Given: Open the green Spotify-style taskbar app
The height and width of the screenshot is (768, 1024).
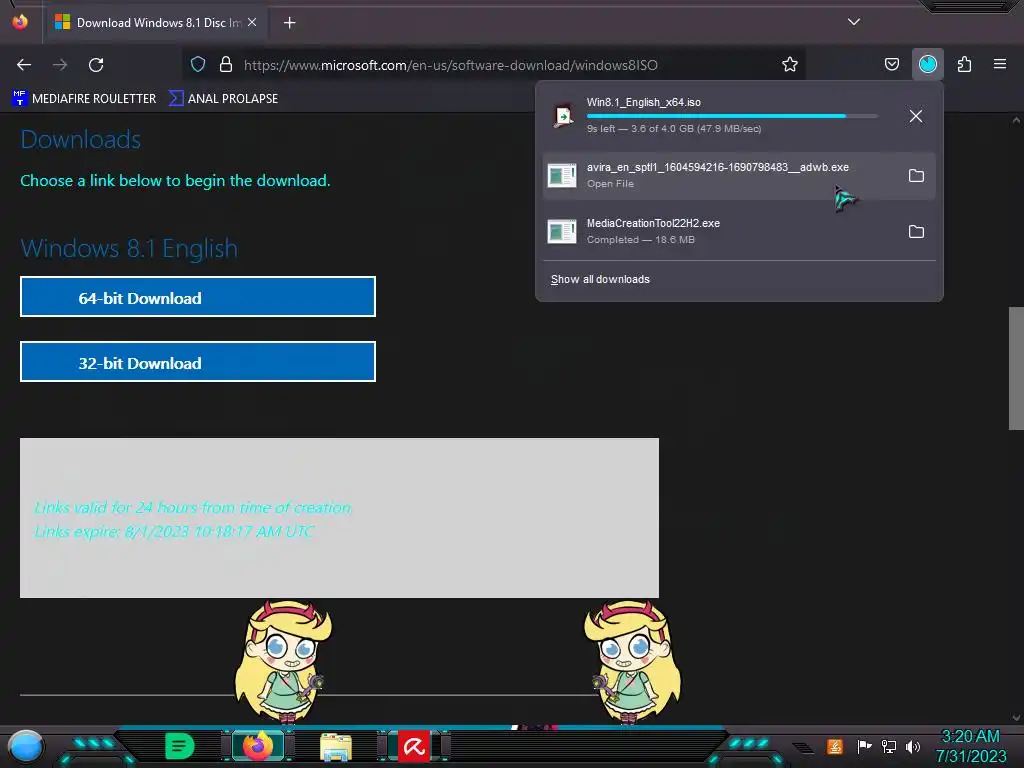Looking at the screenshot, I should tap(180, 746).
